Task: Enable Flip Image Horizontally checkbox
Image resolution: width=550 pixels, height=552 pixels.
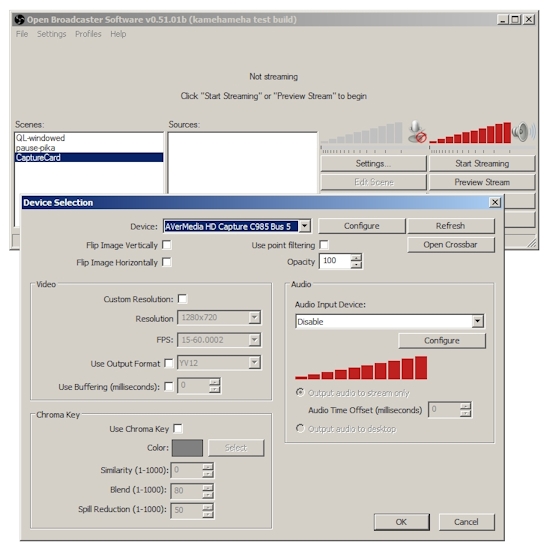Action: coord(167,262)
